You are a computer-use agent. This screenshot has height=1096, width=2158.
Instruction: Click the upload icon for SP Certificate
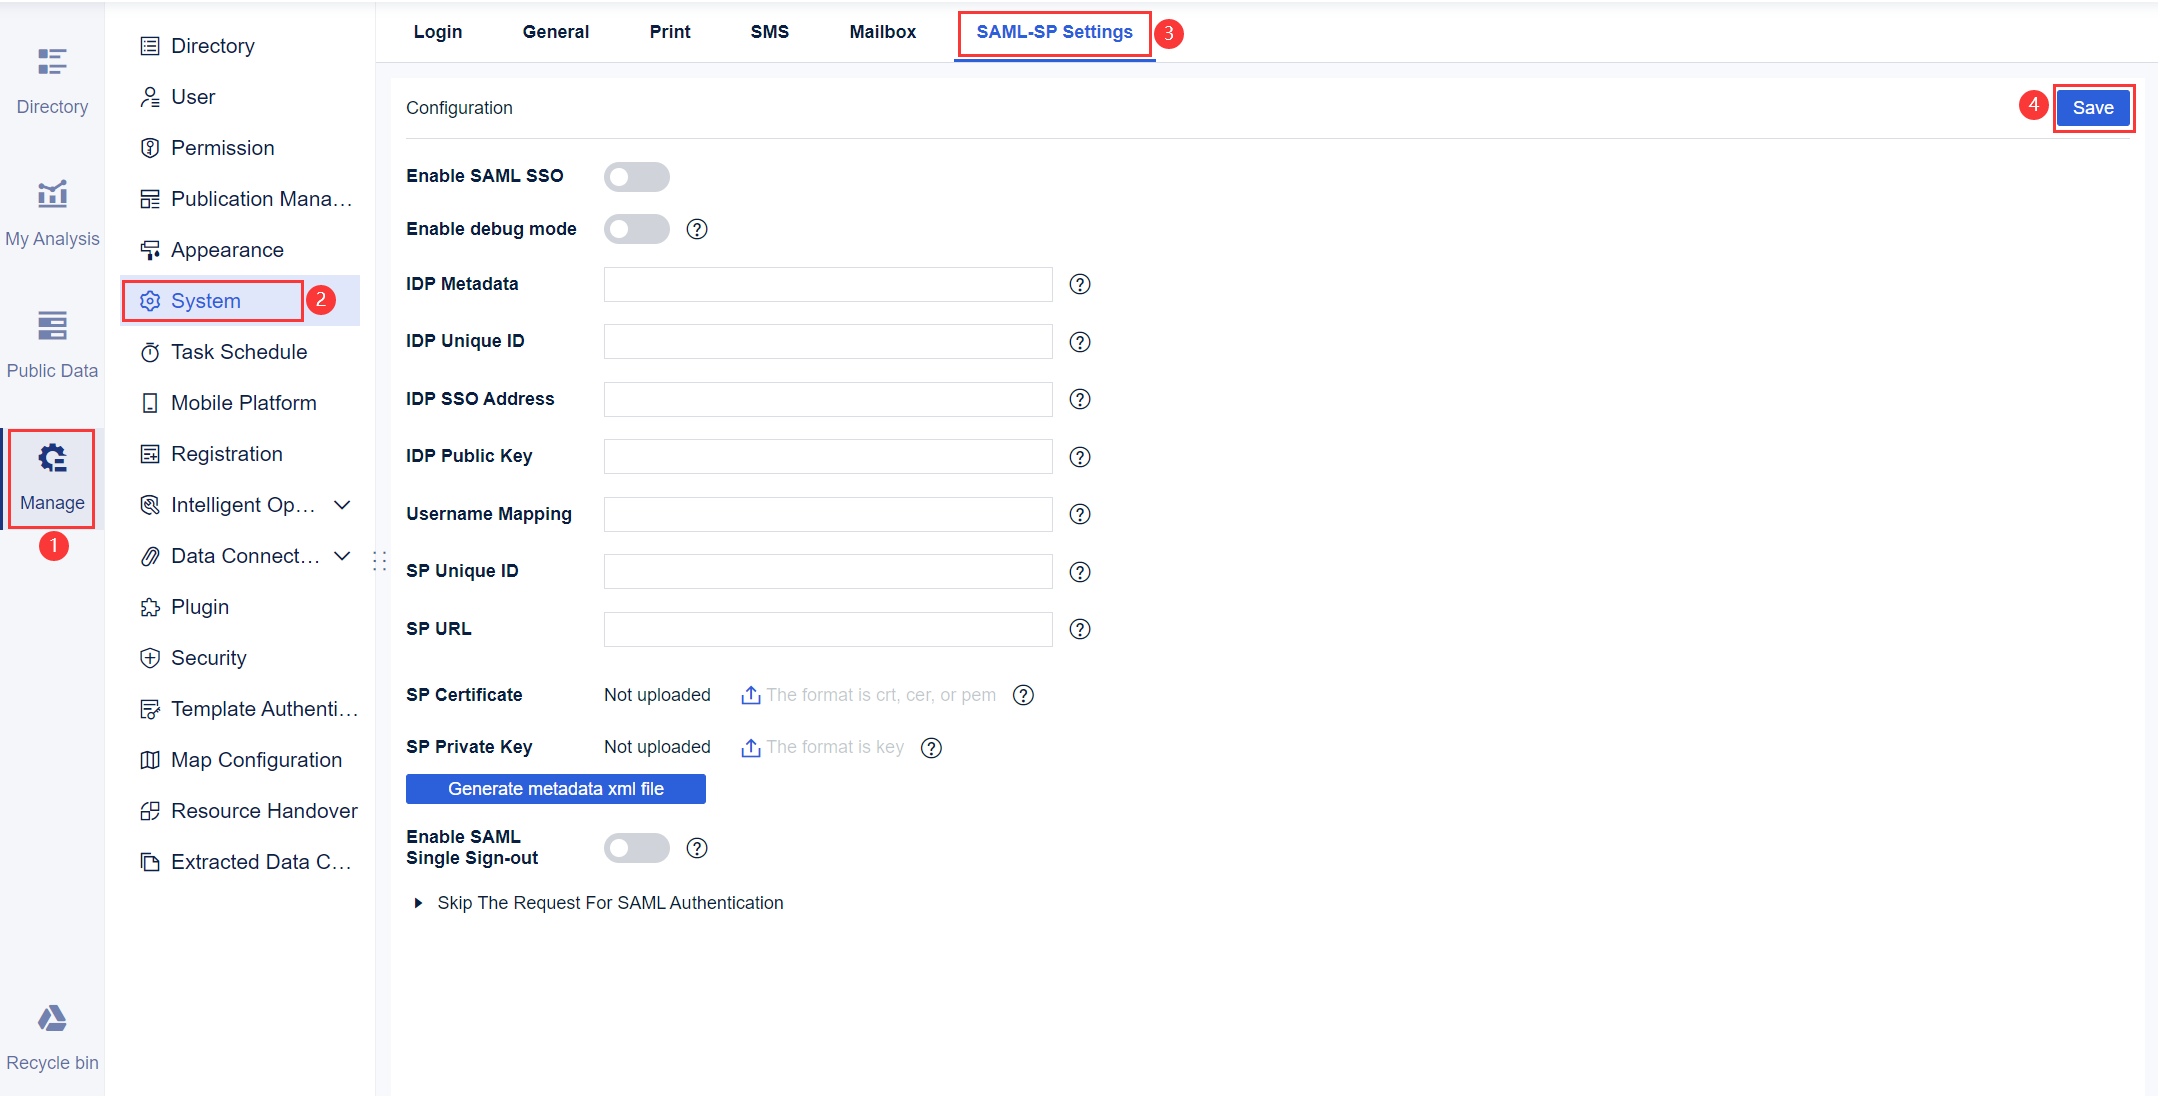pos(750,694)
